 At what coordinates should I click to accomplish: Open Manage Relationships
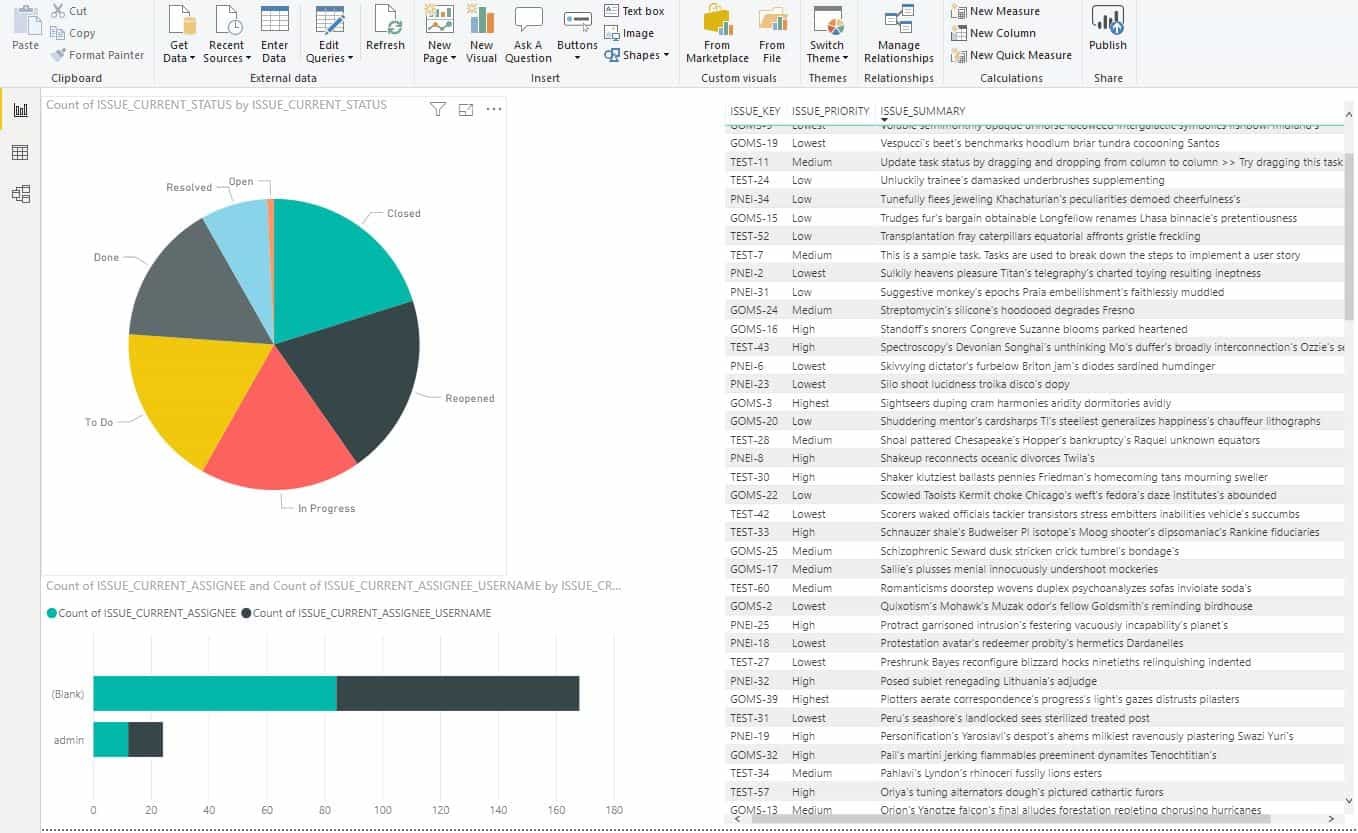(x=899, y=35)
